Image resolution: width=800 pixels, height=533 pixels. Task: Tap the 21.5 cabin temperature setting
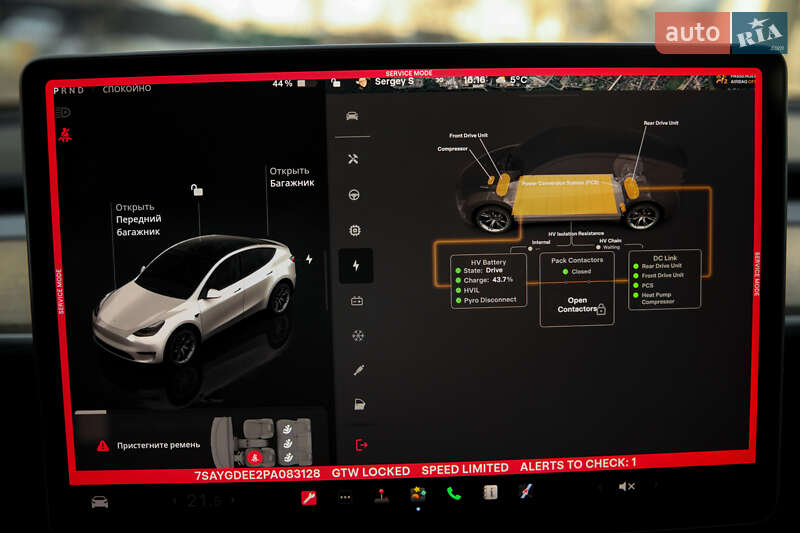point(204,501)
